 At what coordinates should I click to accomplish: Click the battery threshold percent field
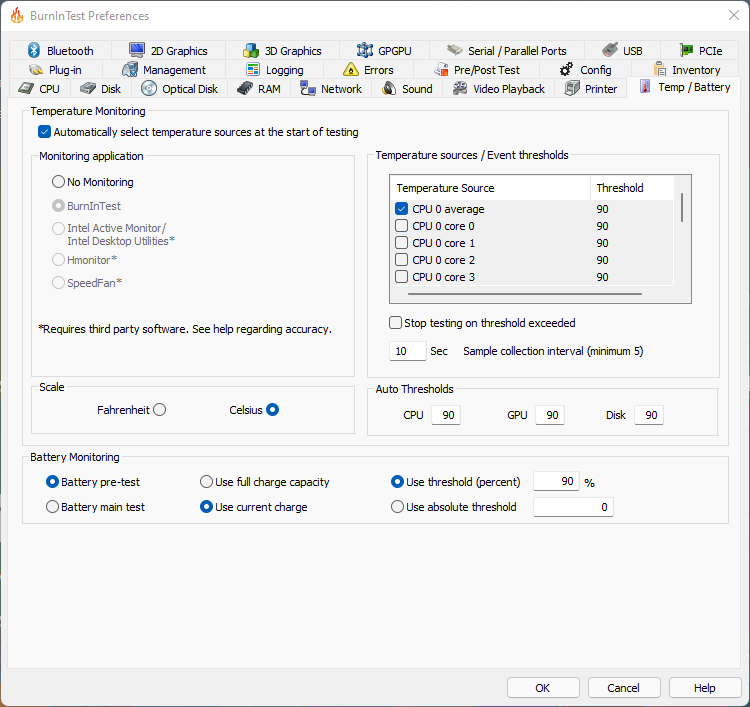click(556, 481)
